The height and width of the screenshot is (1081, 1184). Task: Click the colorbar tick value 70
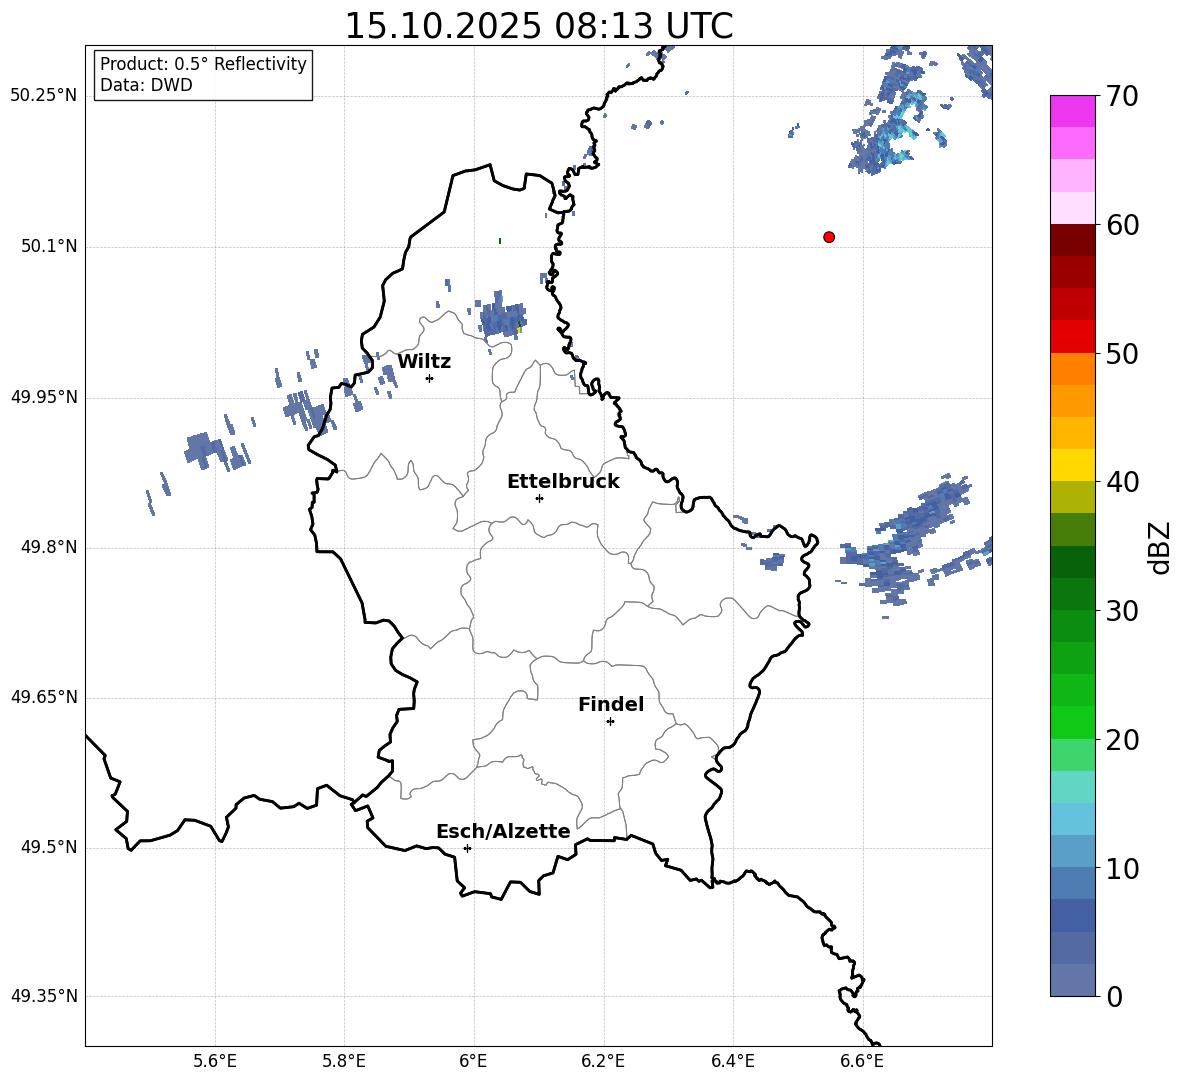[x=1122, y=96]
